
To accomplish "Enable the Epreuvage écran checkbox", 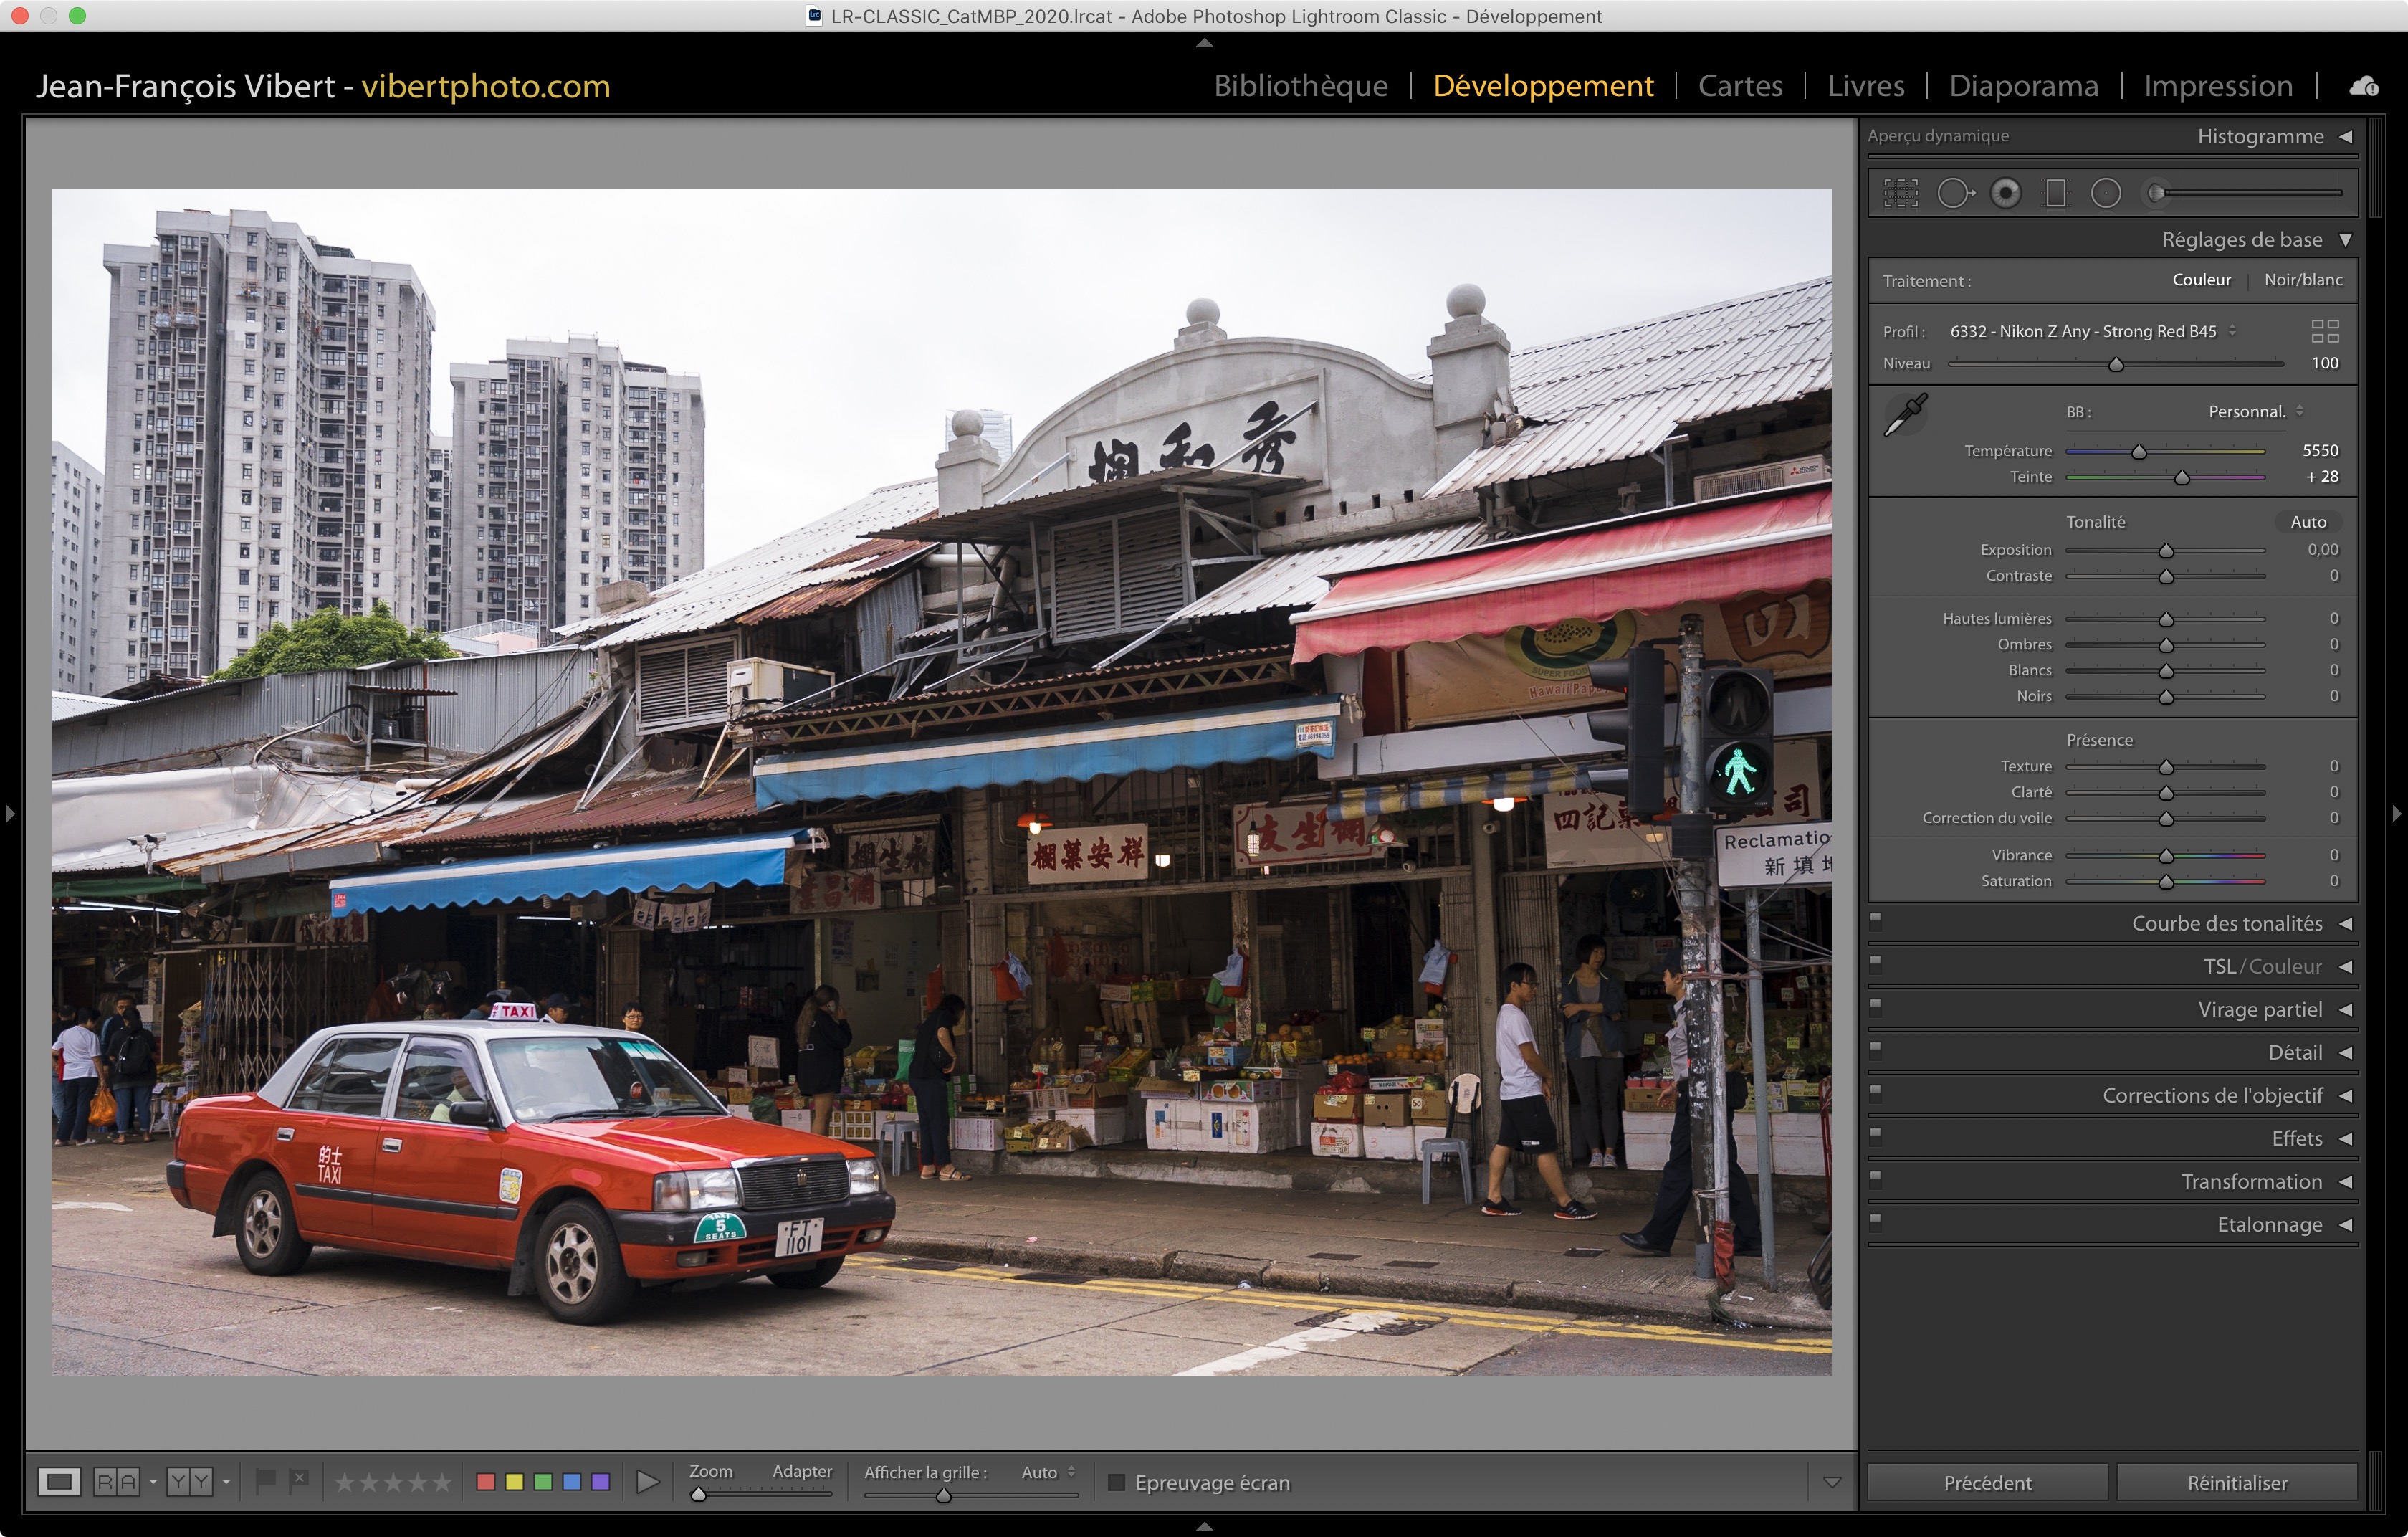I will pos(1117,1482).
